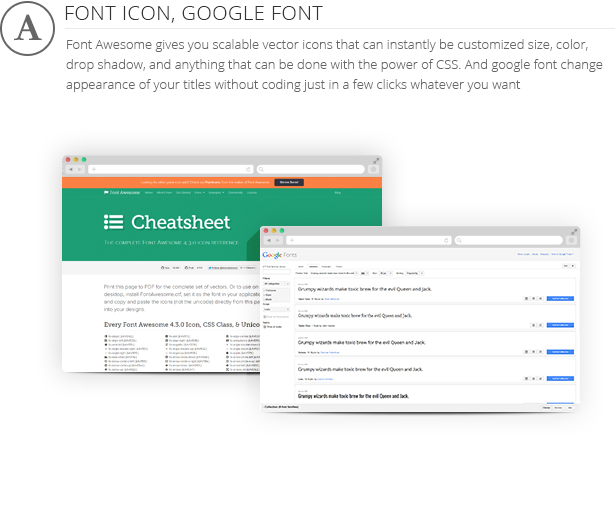Click fullscreen arrows icon on Google Fonts window

pyautogui.click(x=574, y=232)
